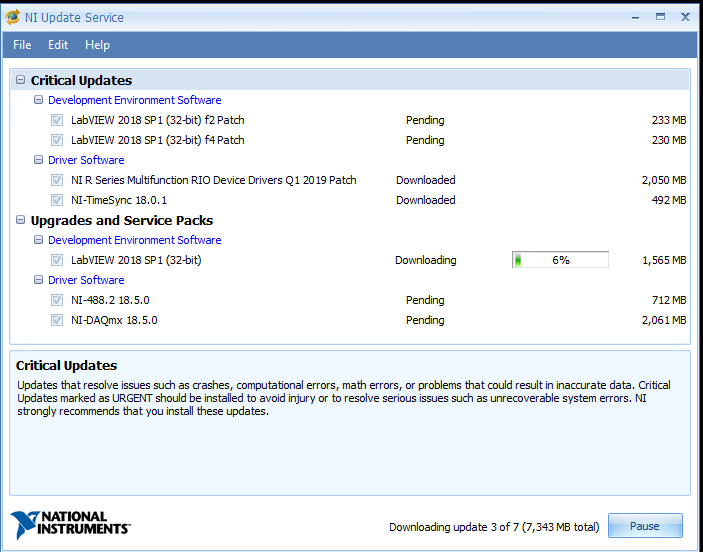This screenshot has width=703, height=552.
Task: Select the NI-DAQmx 18.5.0 row
Action: [x=350, y=320]
